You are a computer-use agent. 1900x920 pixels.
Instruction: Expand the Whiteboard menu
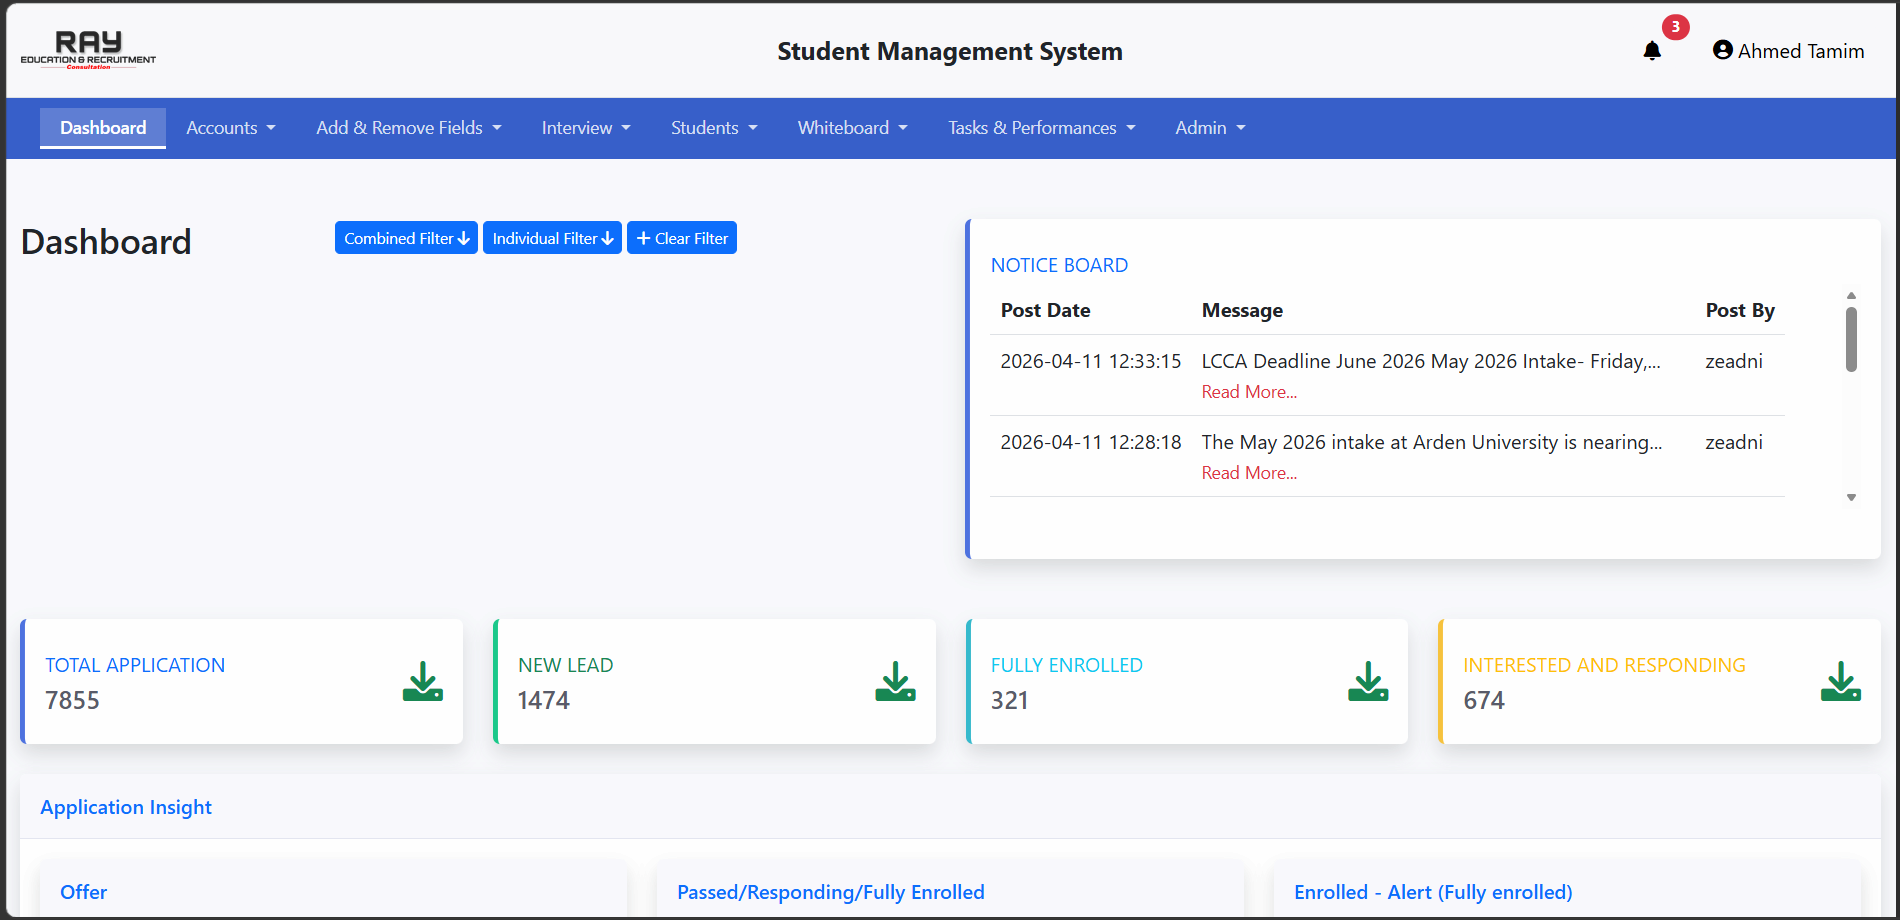[x=853, y=128]
